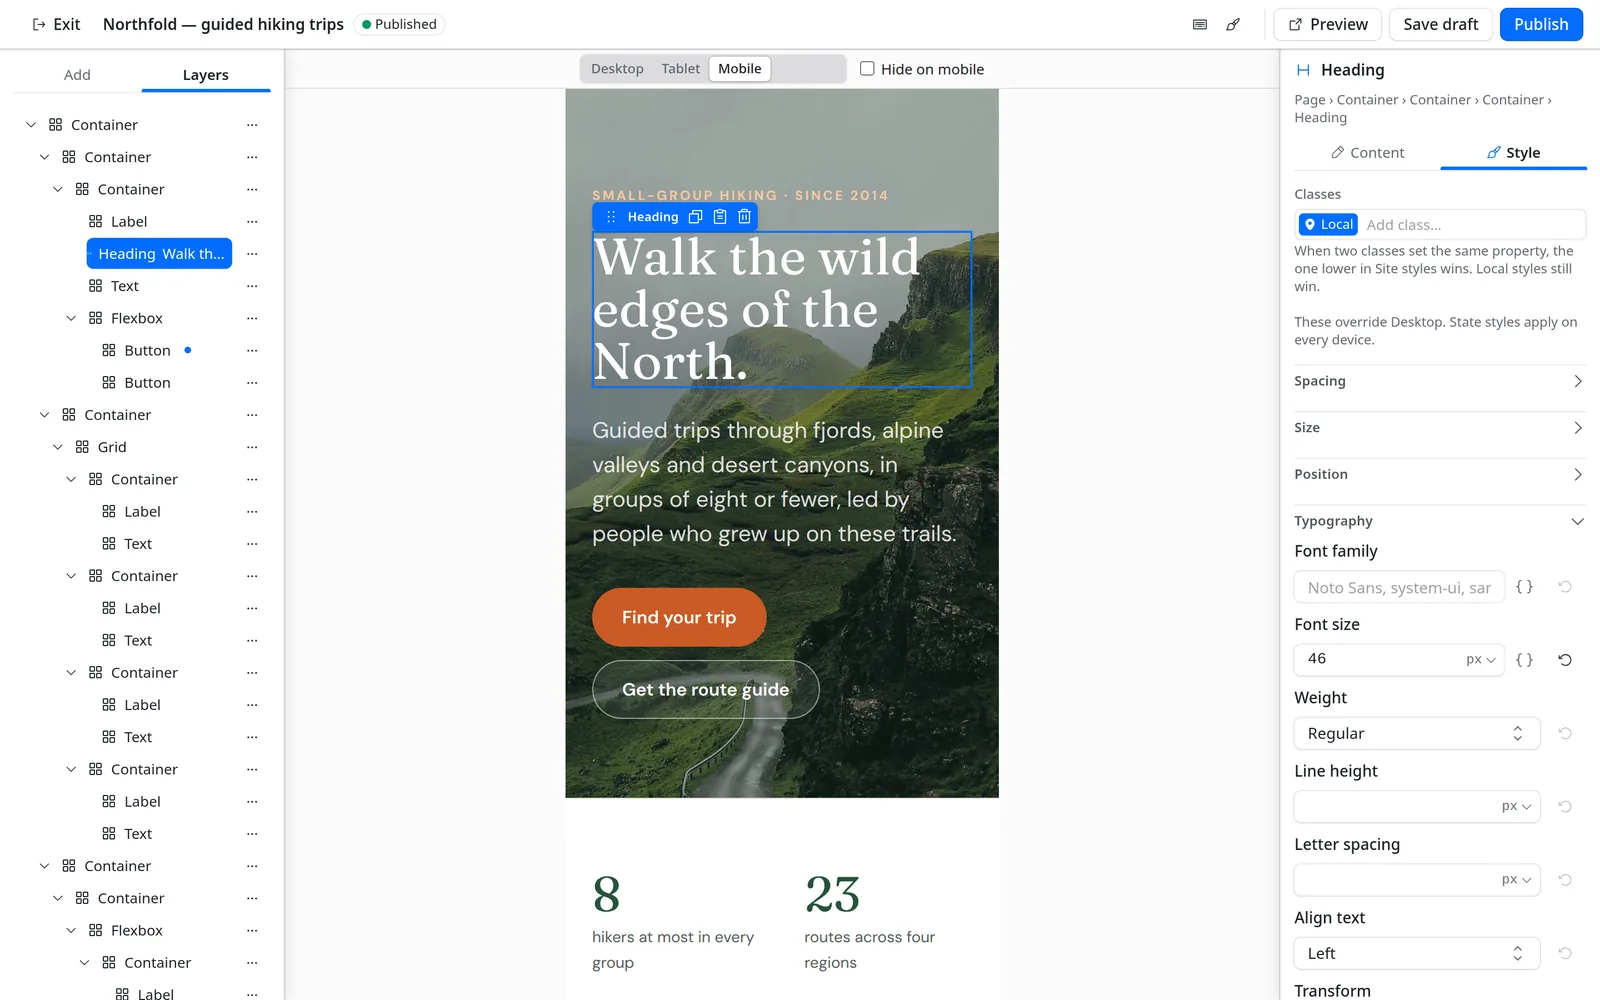Open the Font family variable braces
The image size is (1600, 1000).
(x=1524, y=587)
